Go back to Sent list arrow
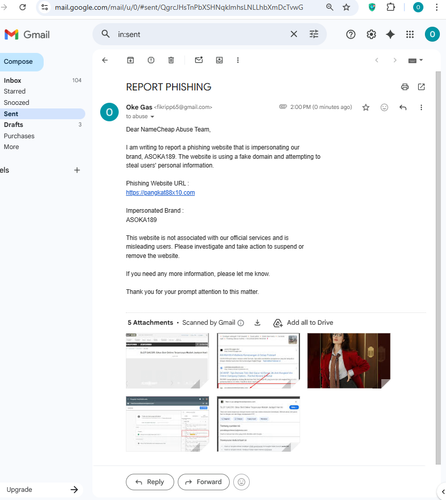 pos(105,60)
